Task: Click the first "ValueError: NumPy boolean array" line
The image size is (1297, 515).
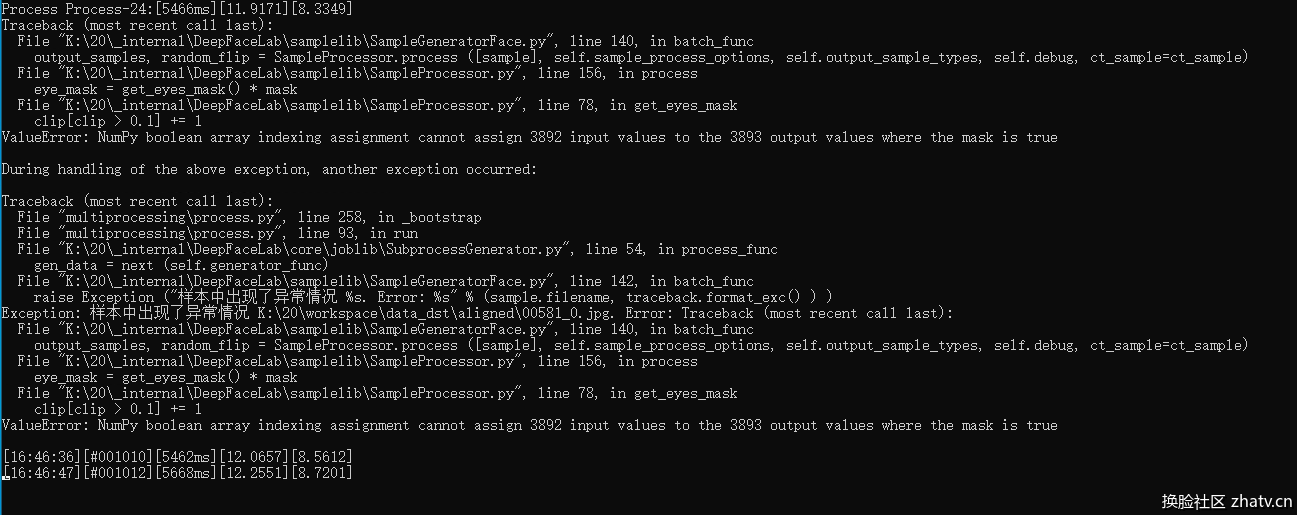Action: (529, 137)
